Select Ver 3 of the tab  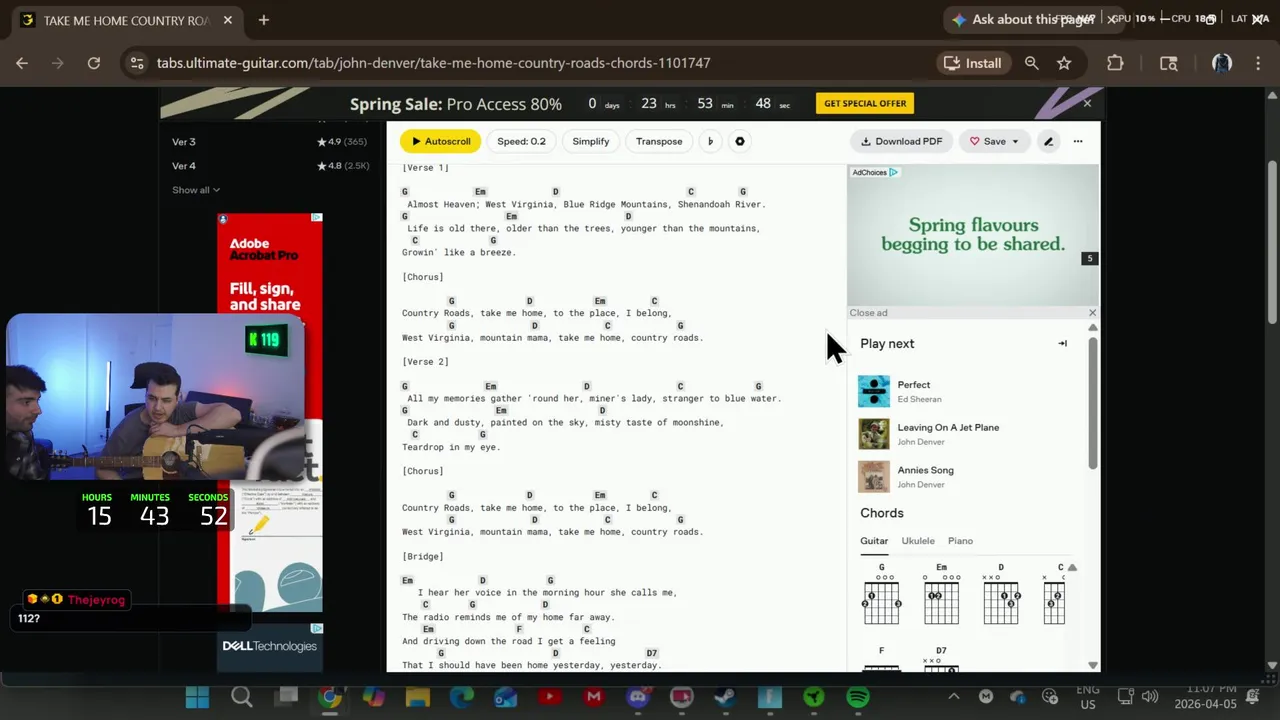pos(184,142)
